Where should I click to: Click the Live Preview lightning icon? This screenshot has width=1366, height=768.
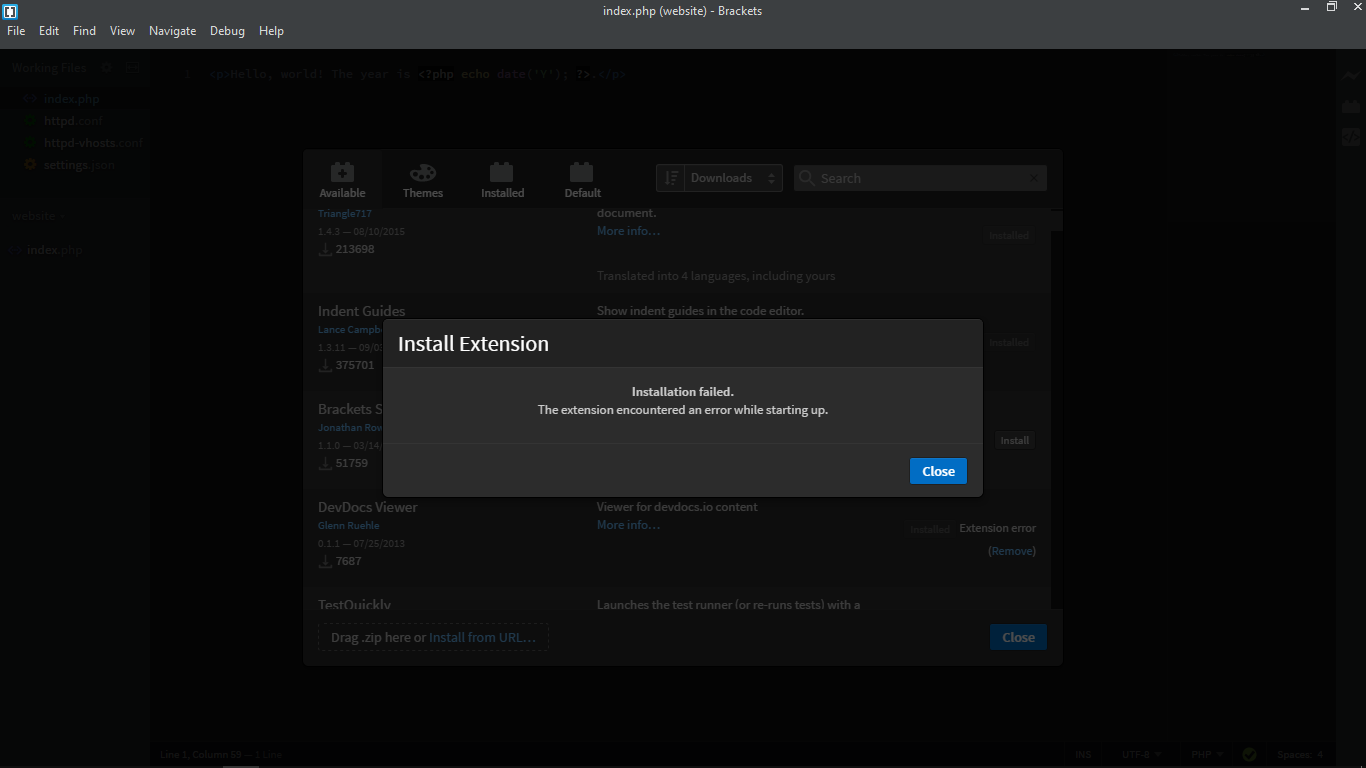(x=1351, y=77)
